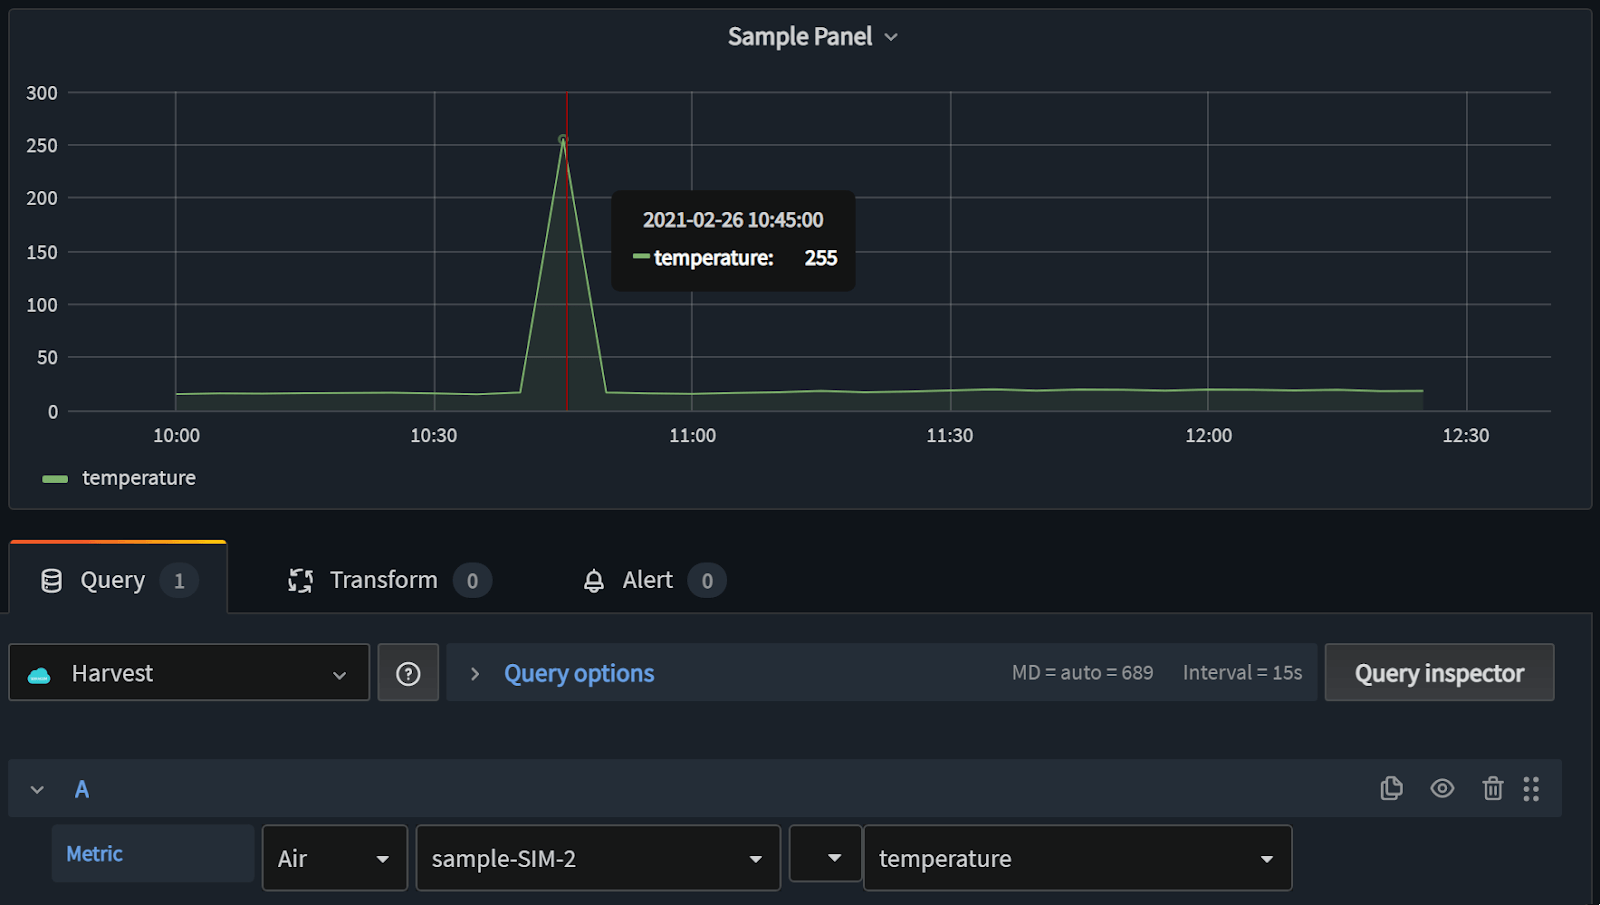Viewport: 1600px width, 905px height.
Task: Click the Query database icon
Action: (51, 581)
